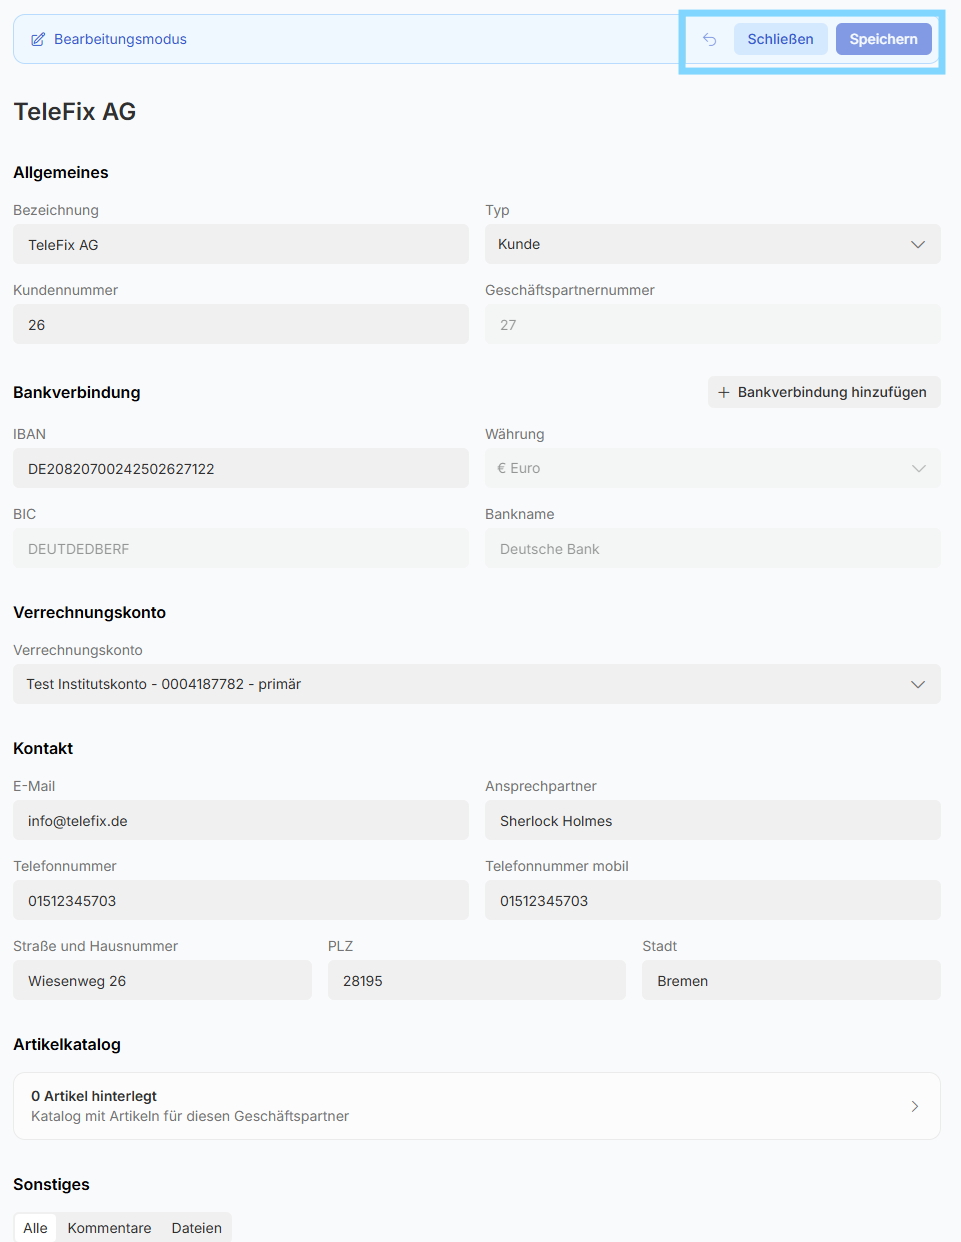Viewport: 961px width, 1242px height.
Task: Click the IBAN input field
Action: 240,469
